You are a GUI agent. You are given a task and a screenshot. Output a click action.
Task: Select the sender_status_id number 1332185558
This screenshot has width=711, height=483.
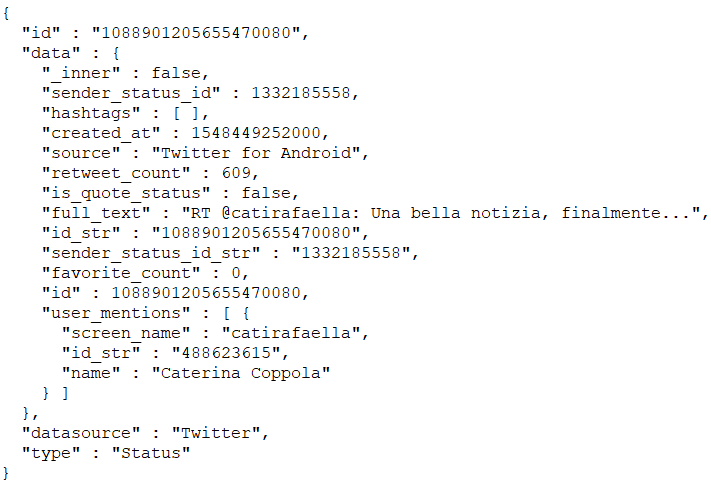(x=301, y=93)
